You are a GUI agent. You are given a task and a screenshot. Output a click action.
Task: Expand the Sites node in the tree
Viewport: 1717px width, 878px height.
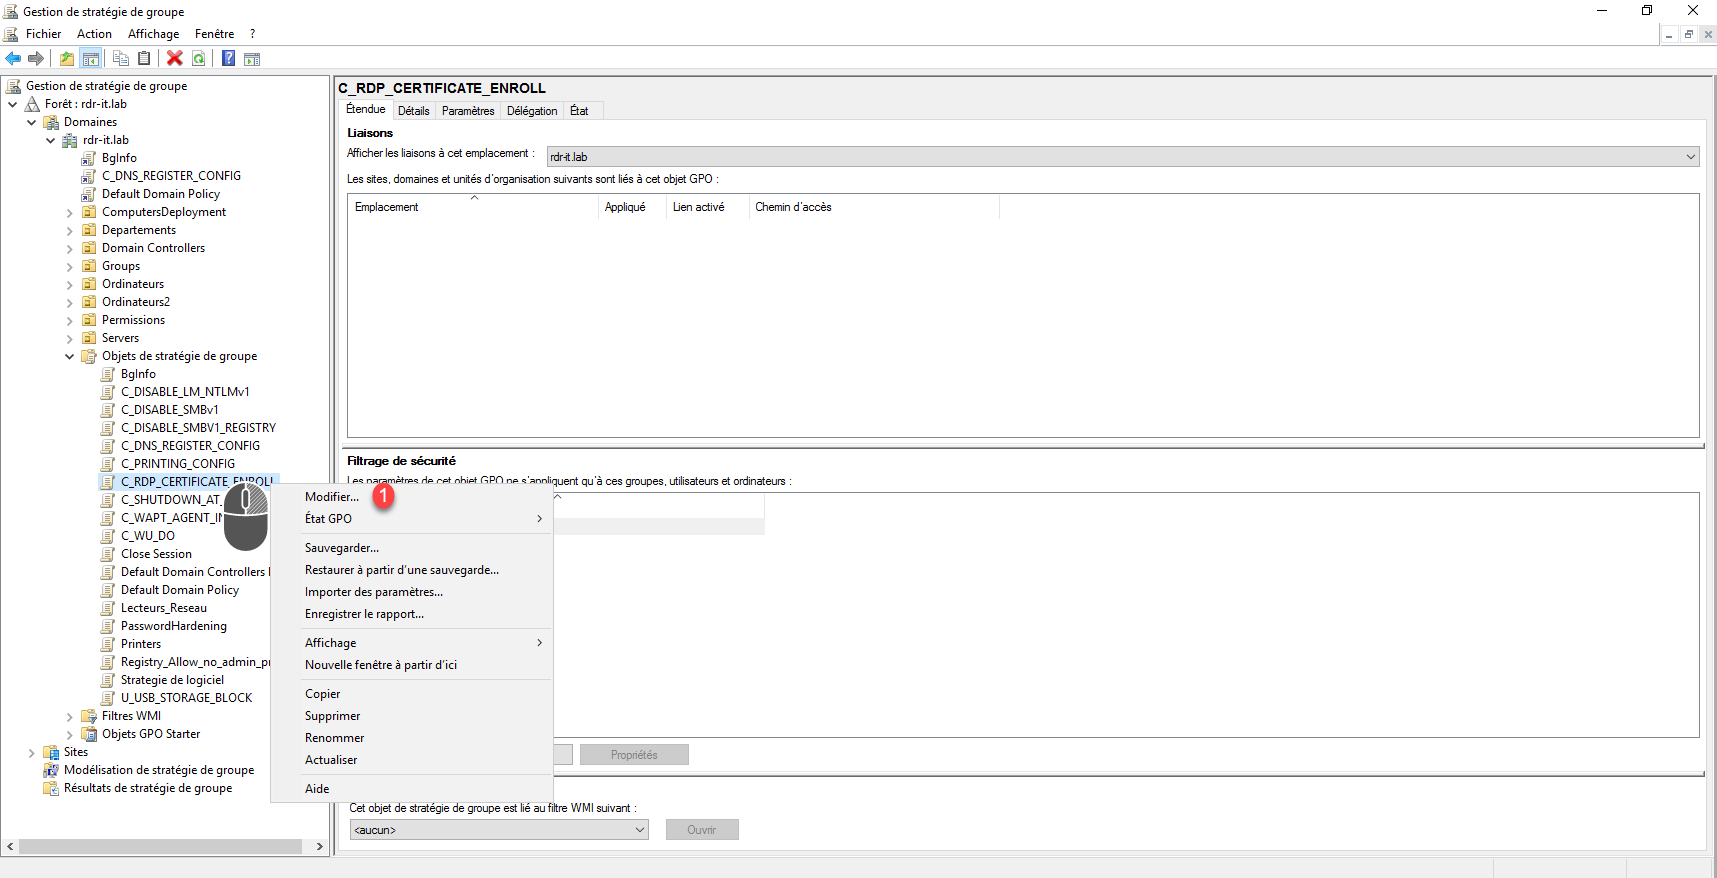coord(31,752)
